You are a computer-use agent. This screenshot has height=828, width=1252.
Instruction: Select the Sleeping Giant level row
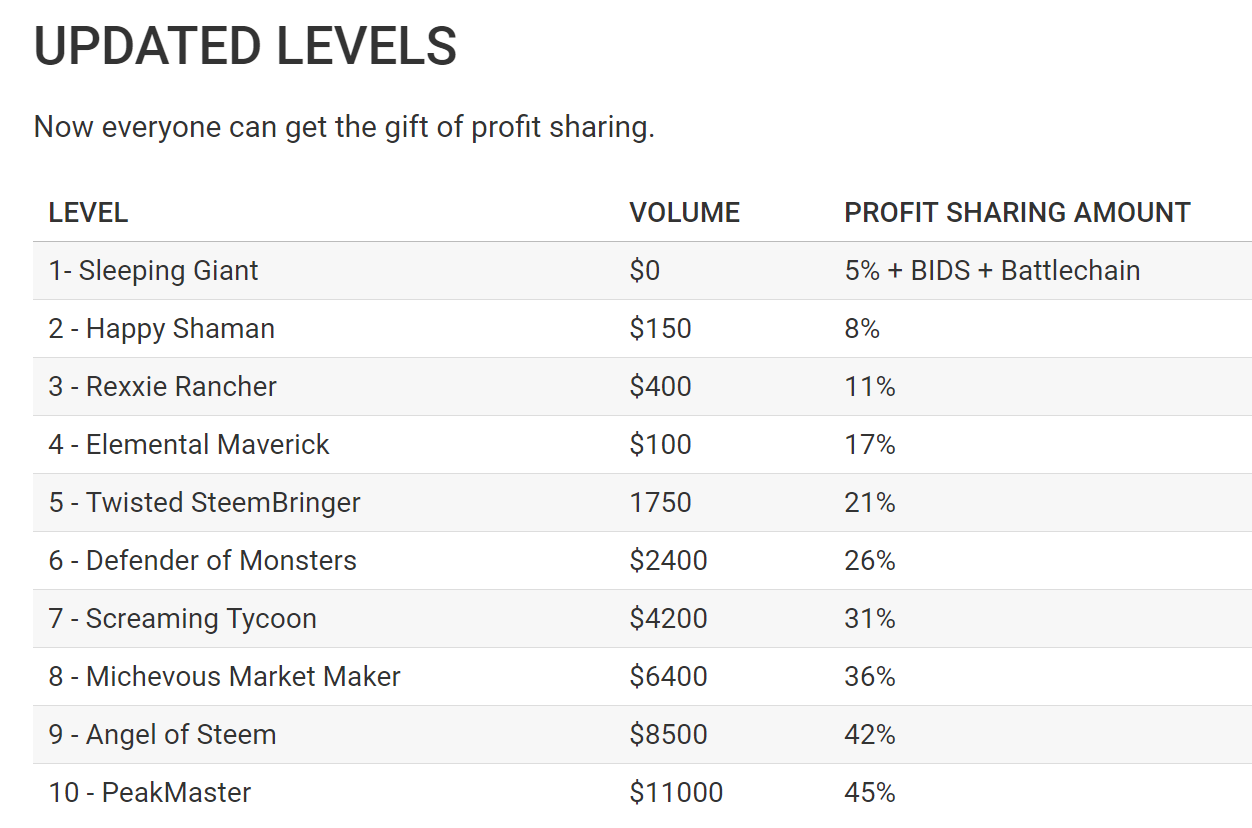(x=642, y=271)
